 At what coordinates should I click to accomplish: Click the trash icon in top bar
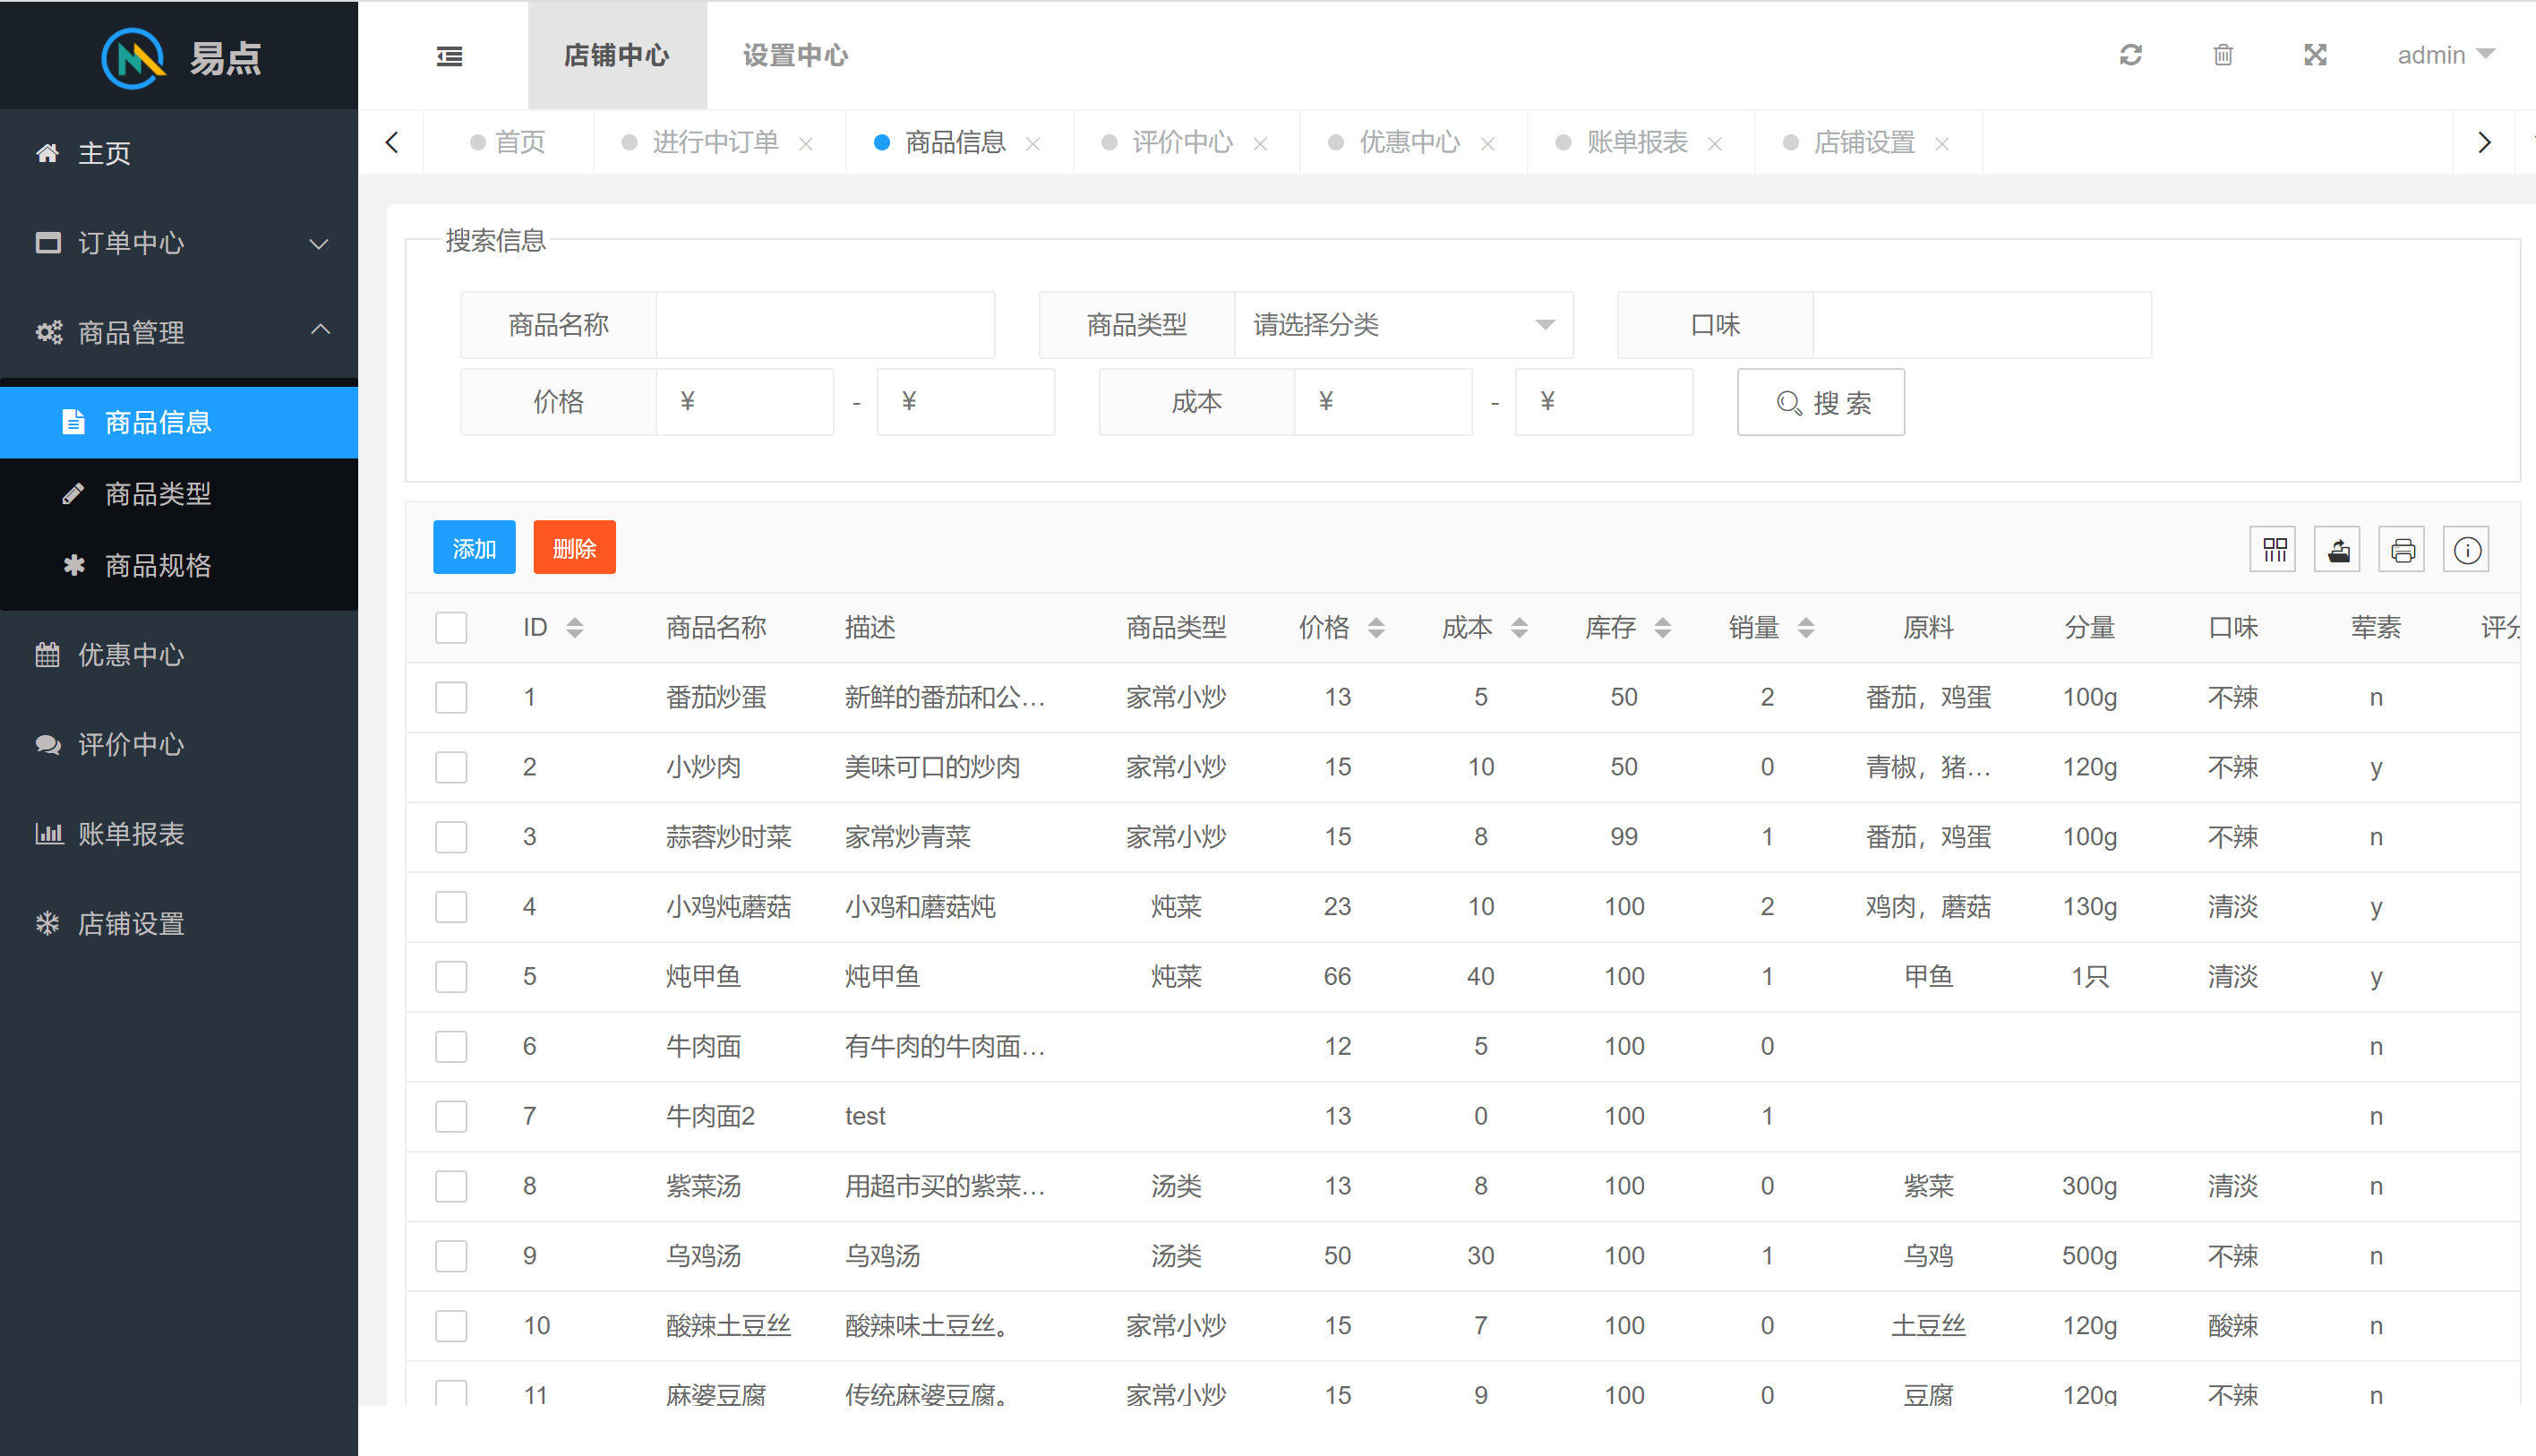pyautogui.click(x=2222, y=55)
